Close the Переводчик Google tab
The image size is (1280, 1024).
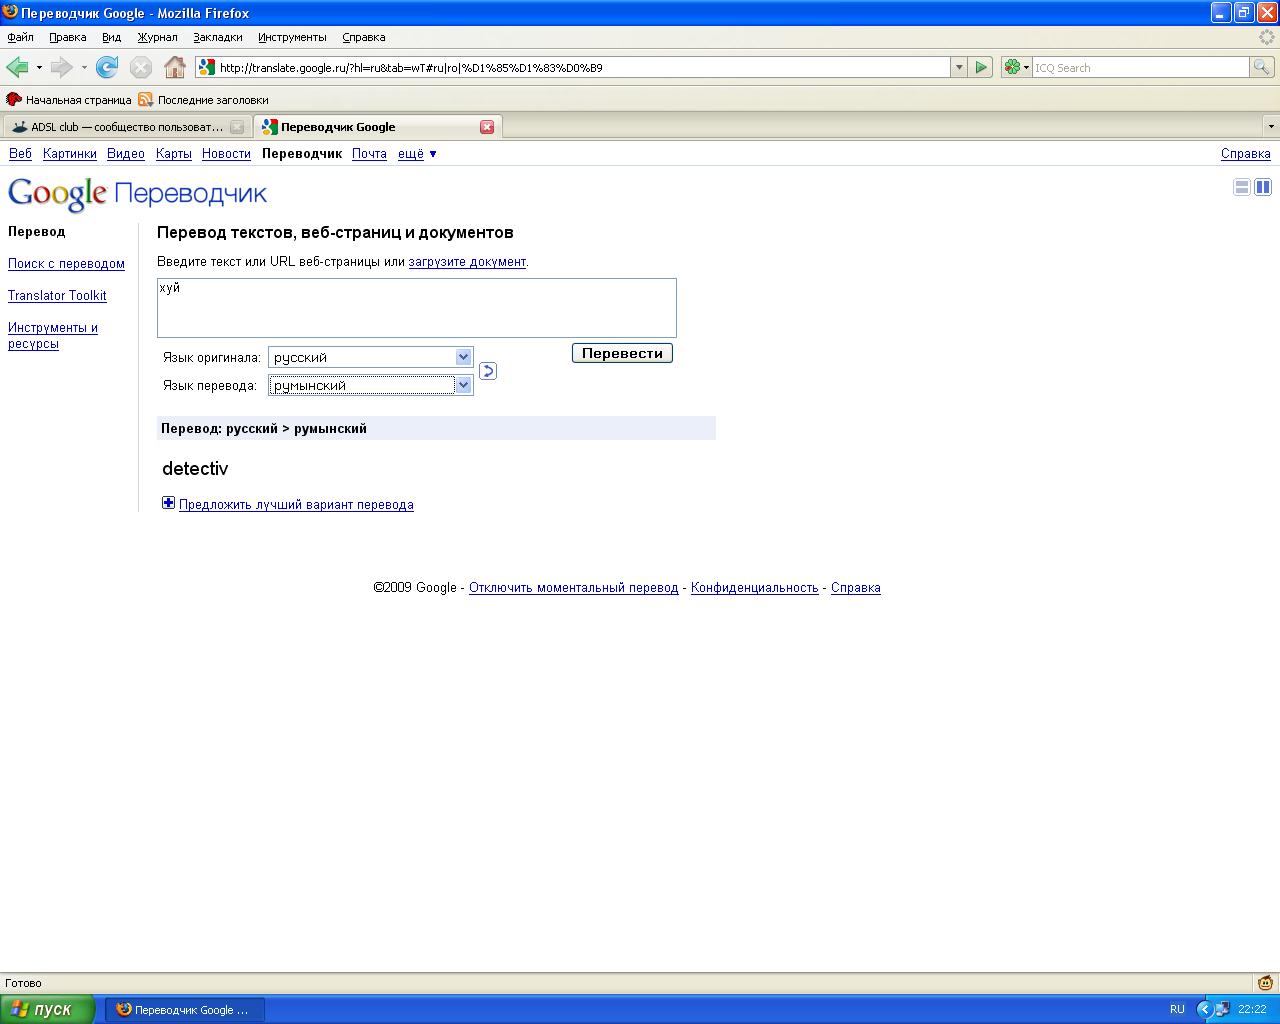[x=487, y=127]
